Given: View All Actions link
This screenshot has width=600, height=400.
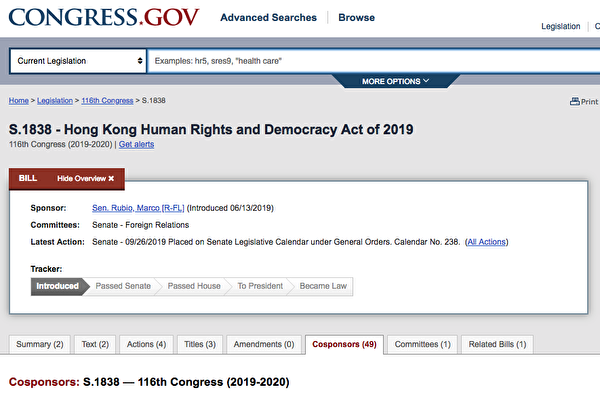Looking at the screenshot, I should point(487,242).
